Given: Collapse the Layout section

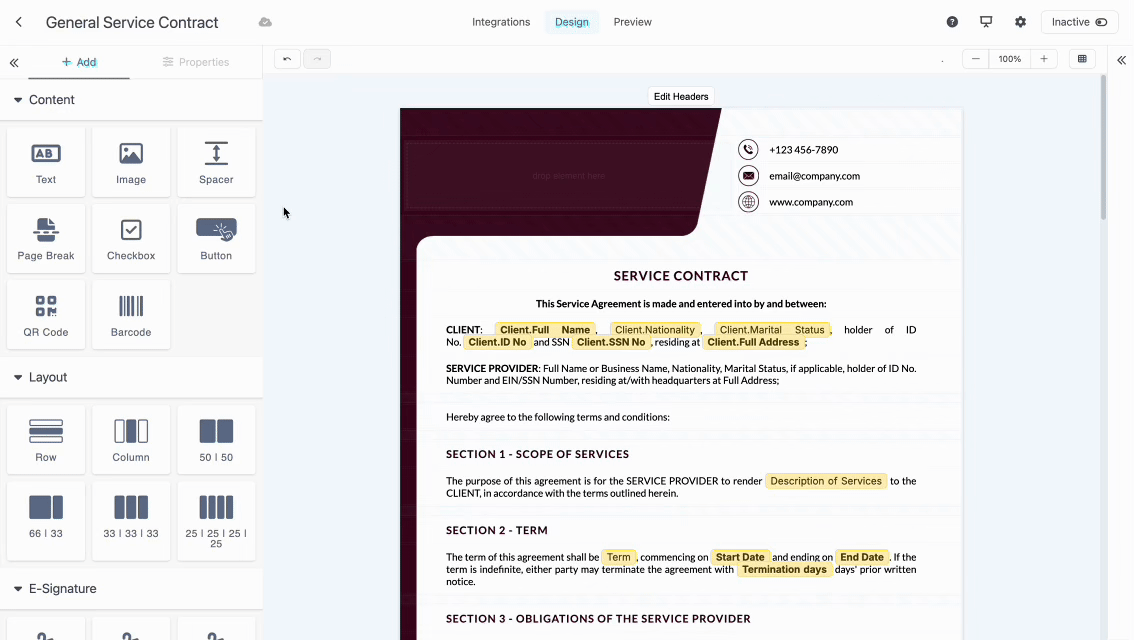Looking at the screenshot, I should point(18,378).
